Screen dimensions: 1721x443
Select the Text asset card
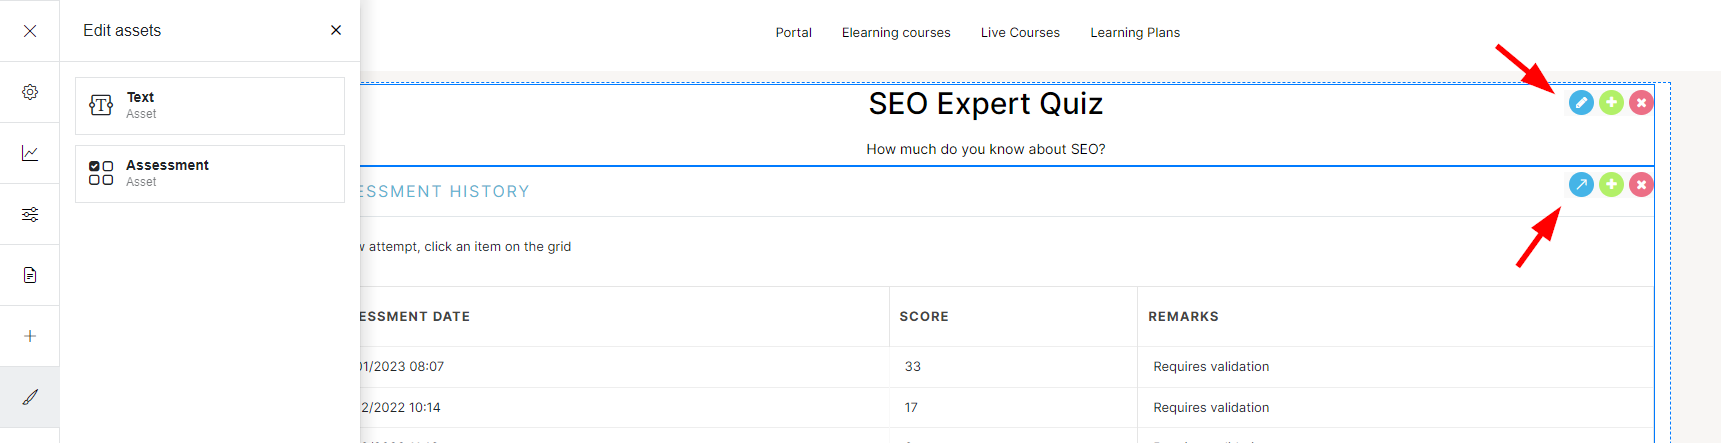(x=210, y=106)
